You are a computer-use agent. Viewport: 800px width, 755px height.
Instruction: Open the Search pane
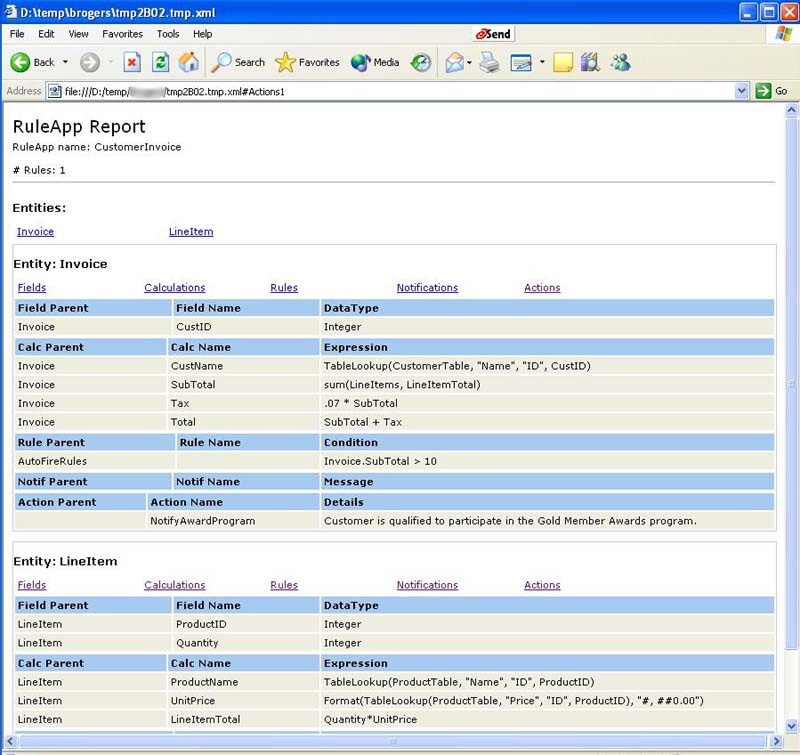tap(238, 62)
